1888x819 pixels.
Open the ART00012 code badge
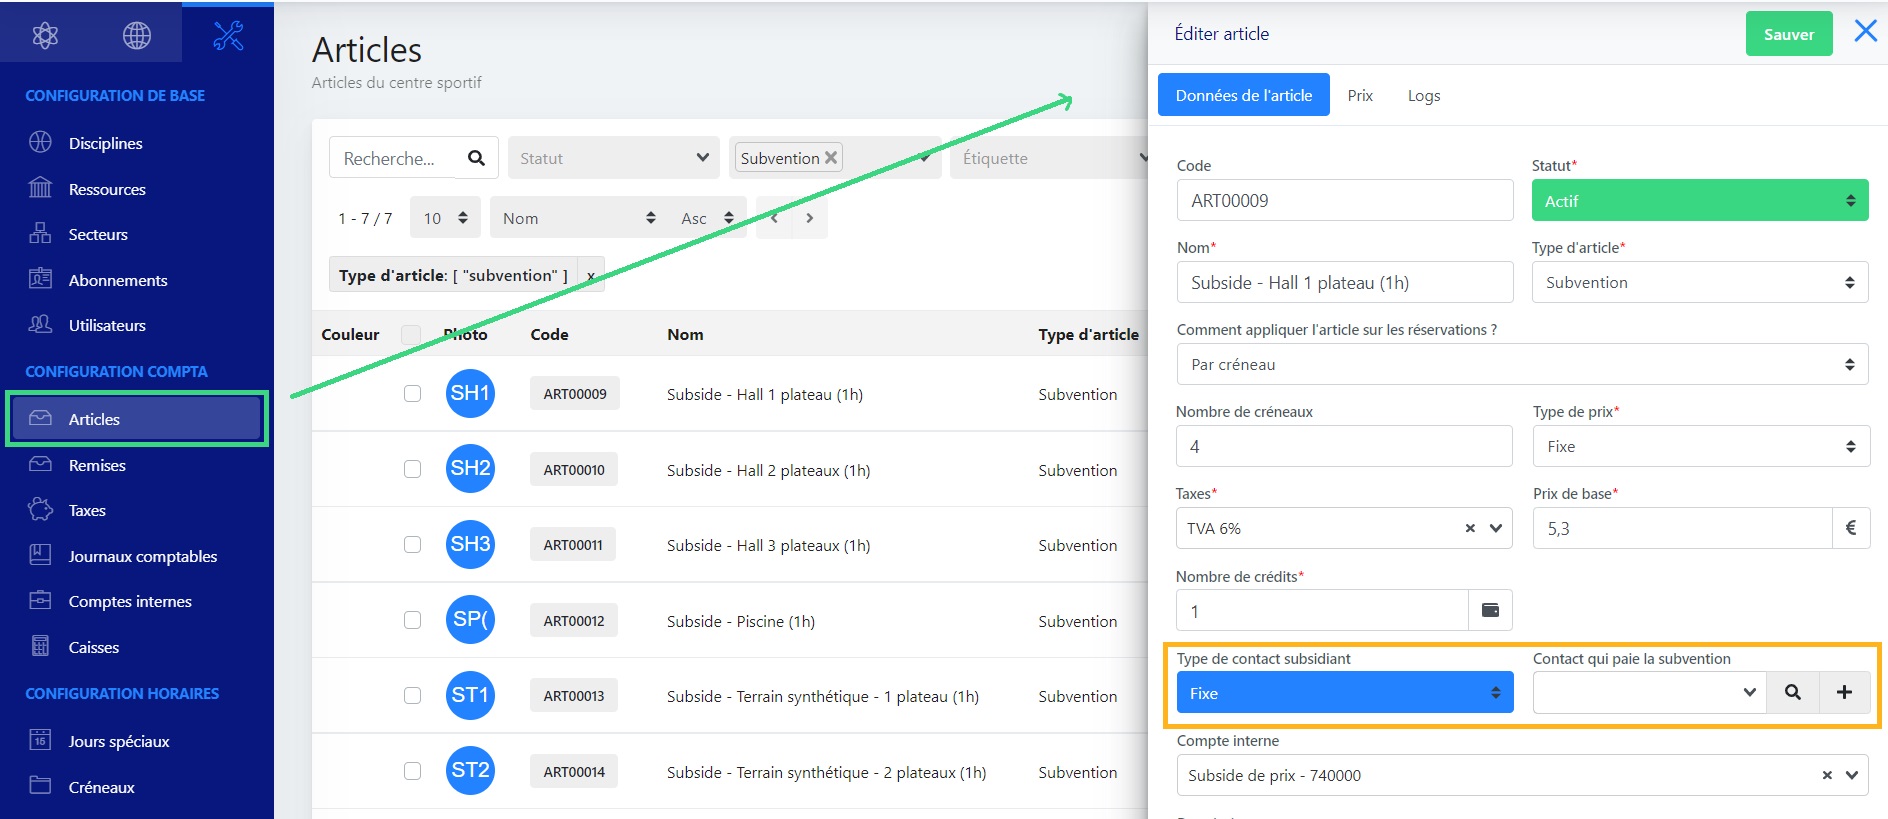[574, 620]
